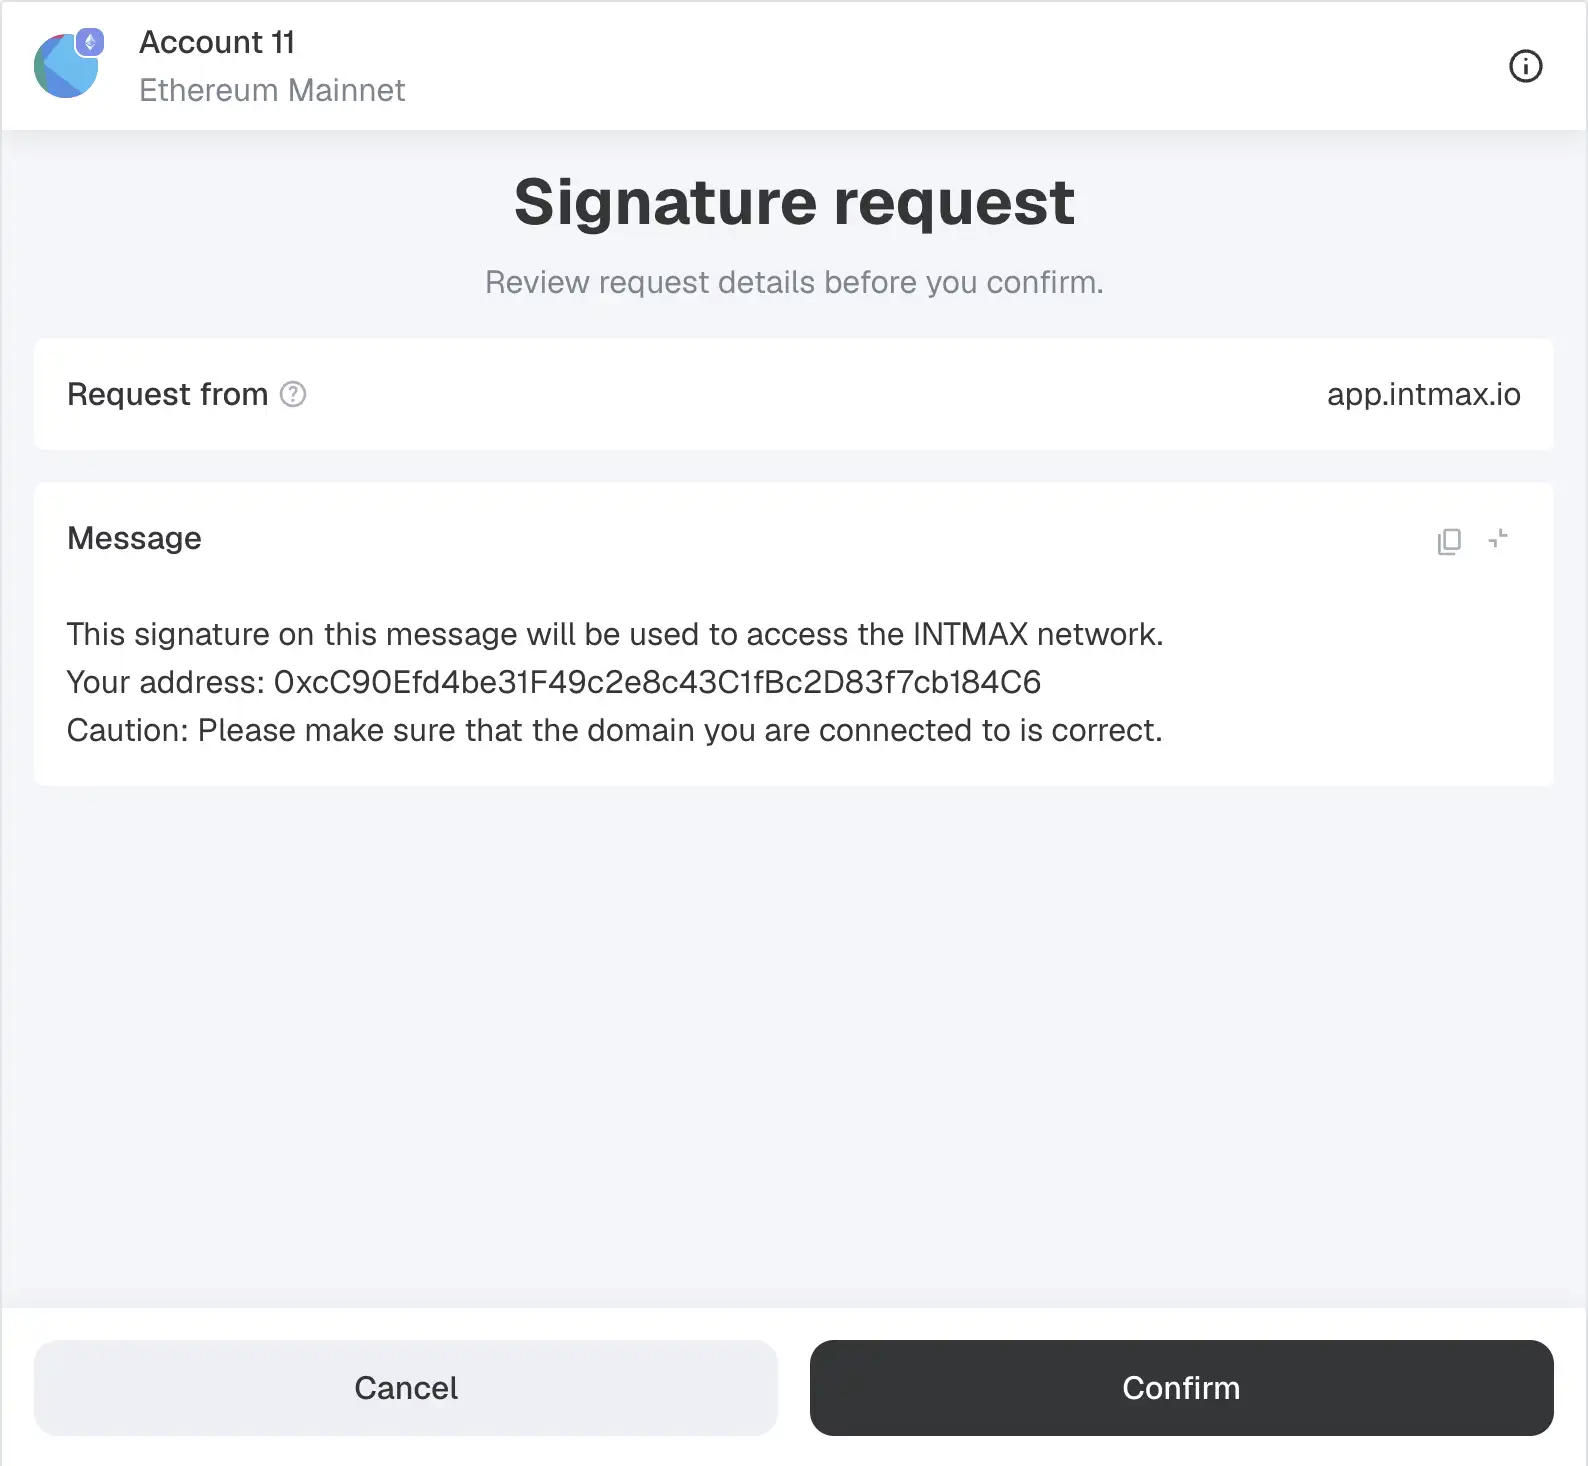Click the info icon in the header
Image resolution: width=1588 pixels, height=1466 pixels.
(1525, 67)
